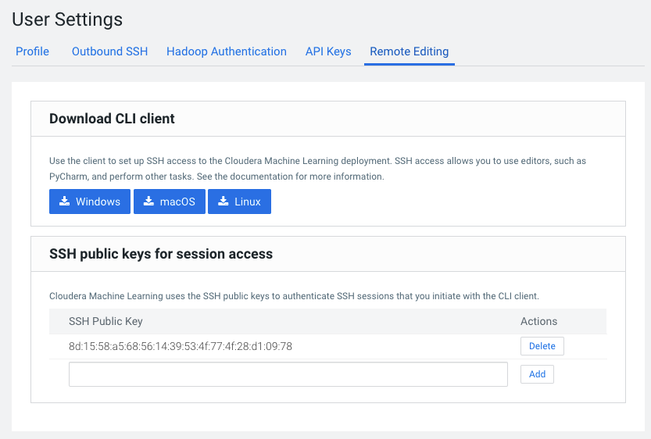Switch to the Outbound SSH tab
The width and height of the screenshot is (651, 439).
pos(110,52)
